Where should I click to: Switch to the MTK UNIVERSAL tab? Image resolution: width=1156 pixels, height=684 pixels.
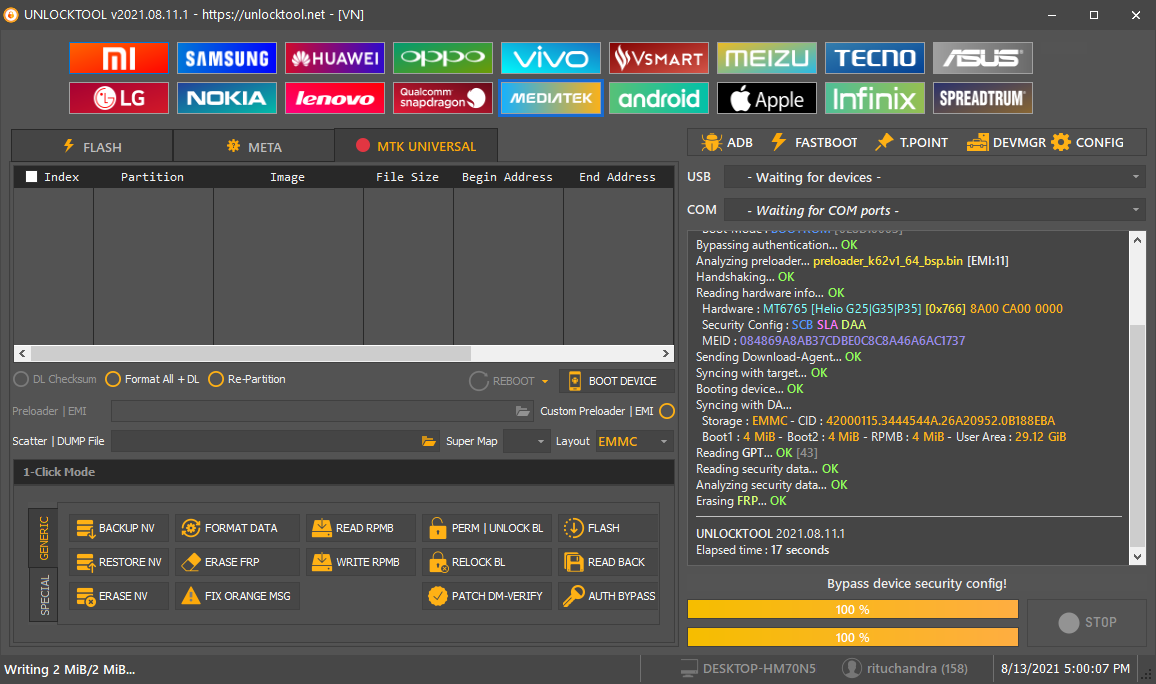[x=416, y=146]
